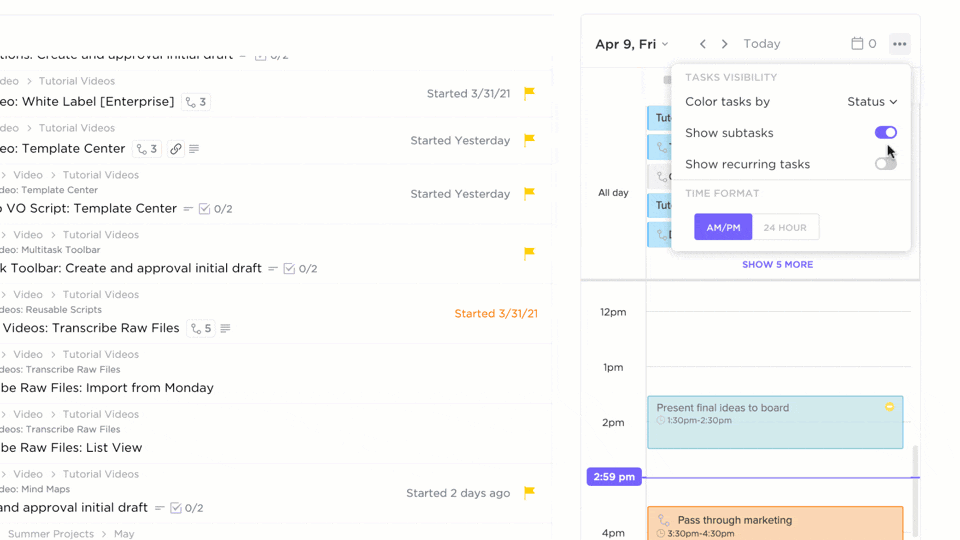Open the three-dot calendar options menu

(899, 44)
